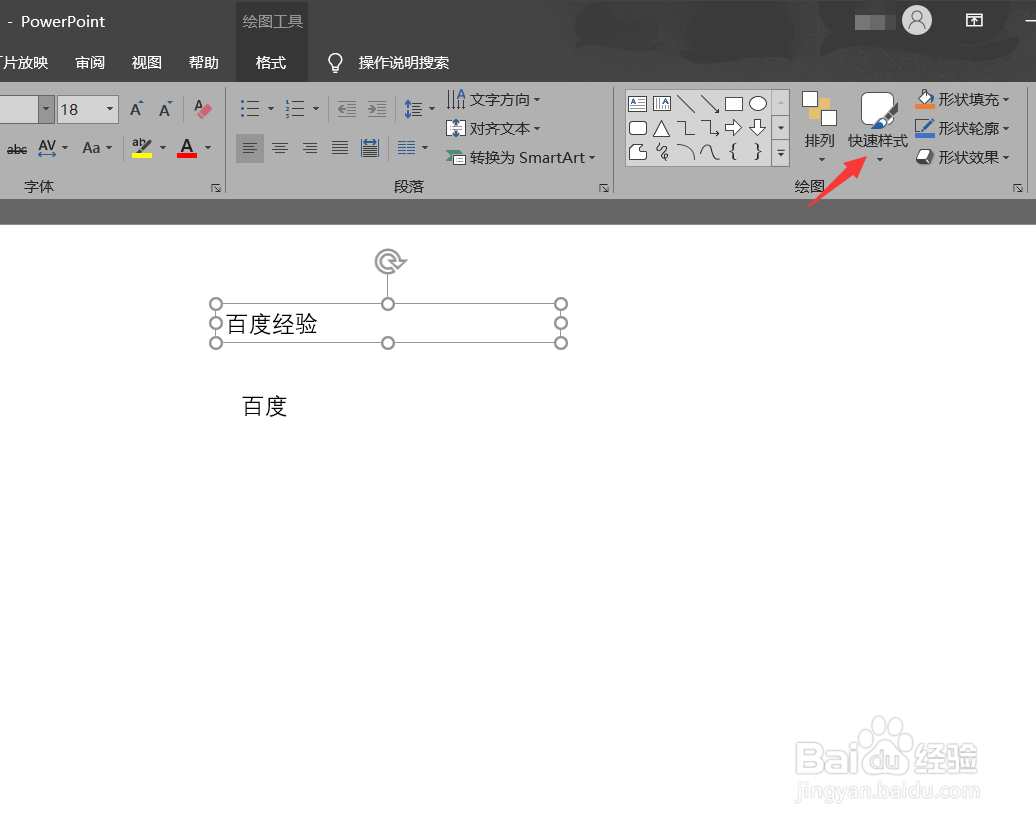Screen dimensions: 1036x827
Task: Switch to the 审阅 review tab
Action: point(90,63)
